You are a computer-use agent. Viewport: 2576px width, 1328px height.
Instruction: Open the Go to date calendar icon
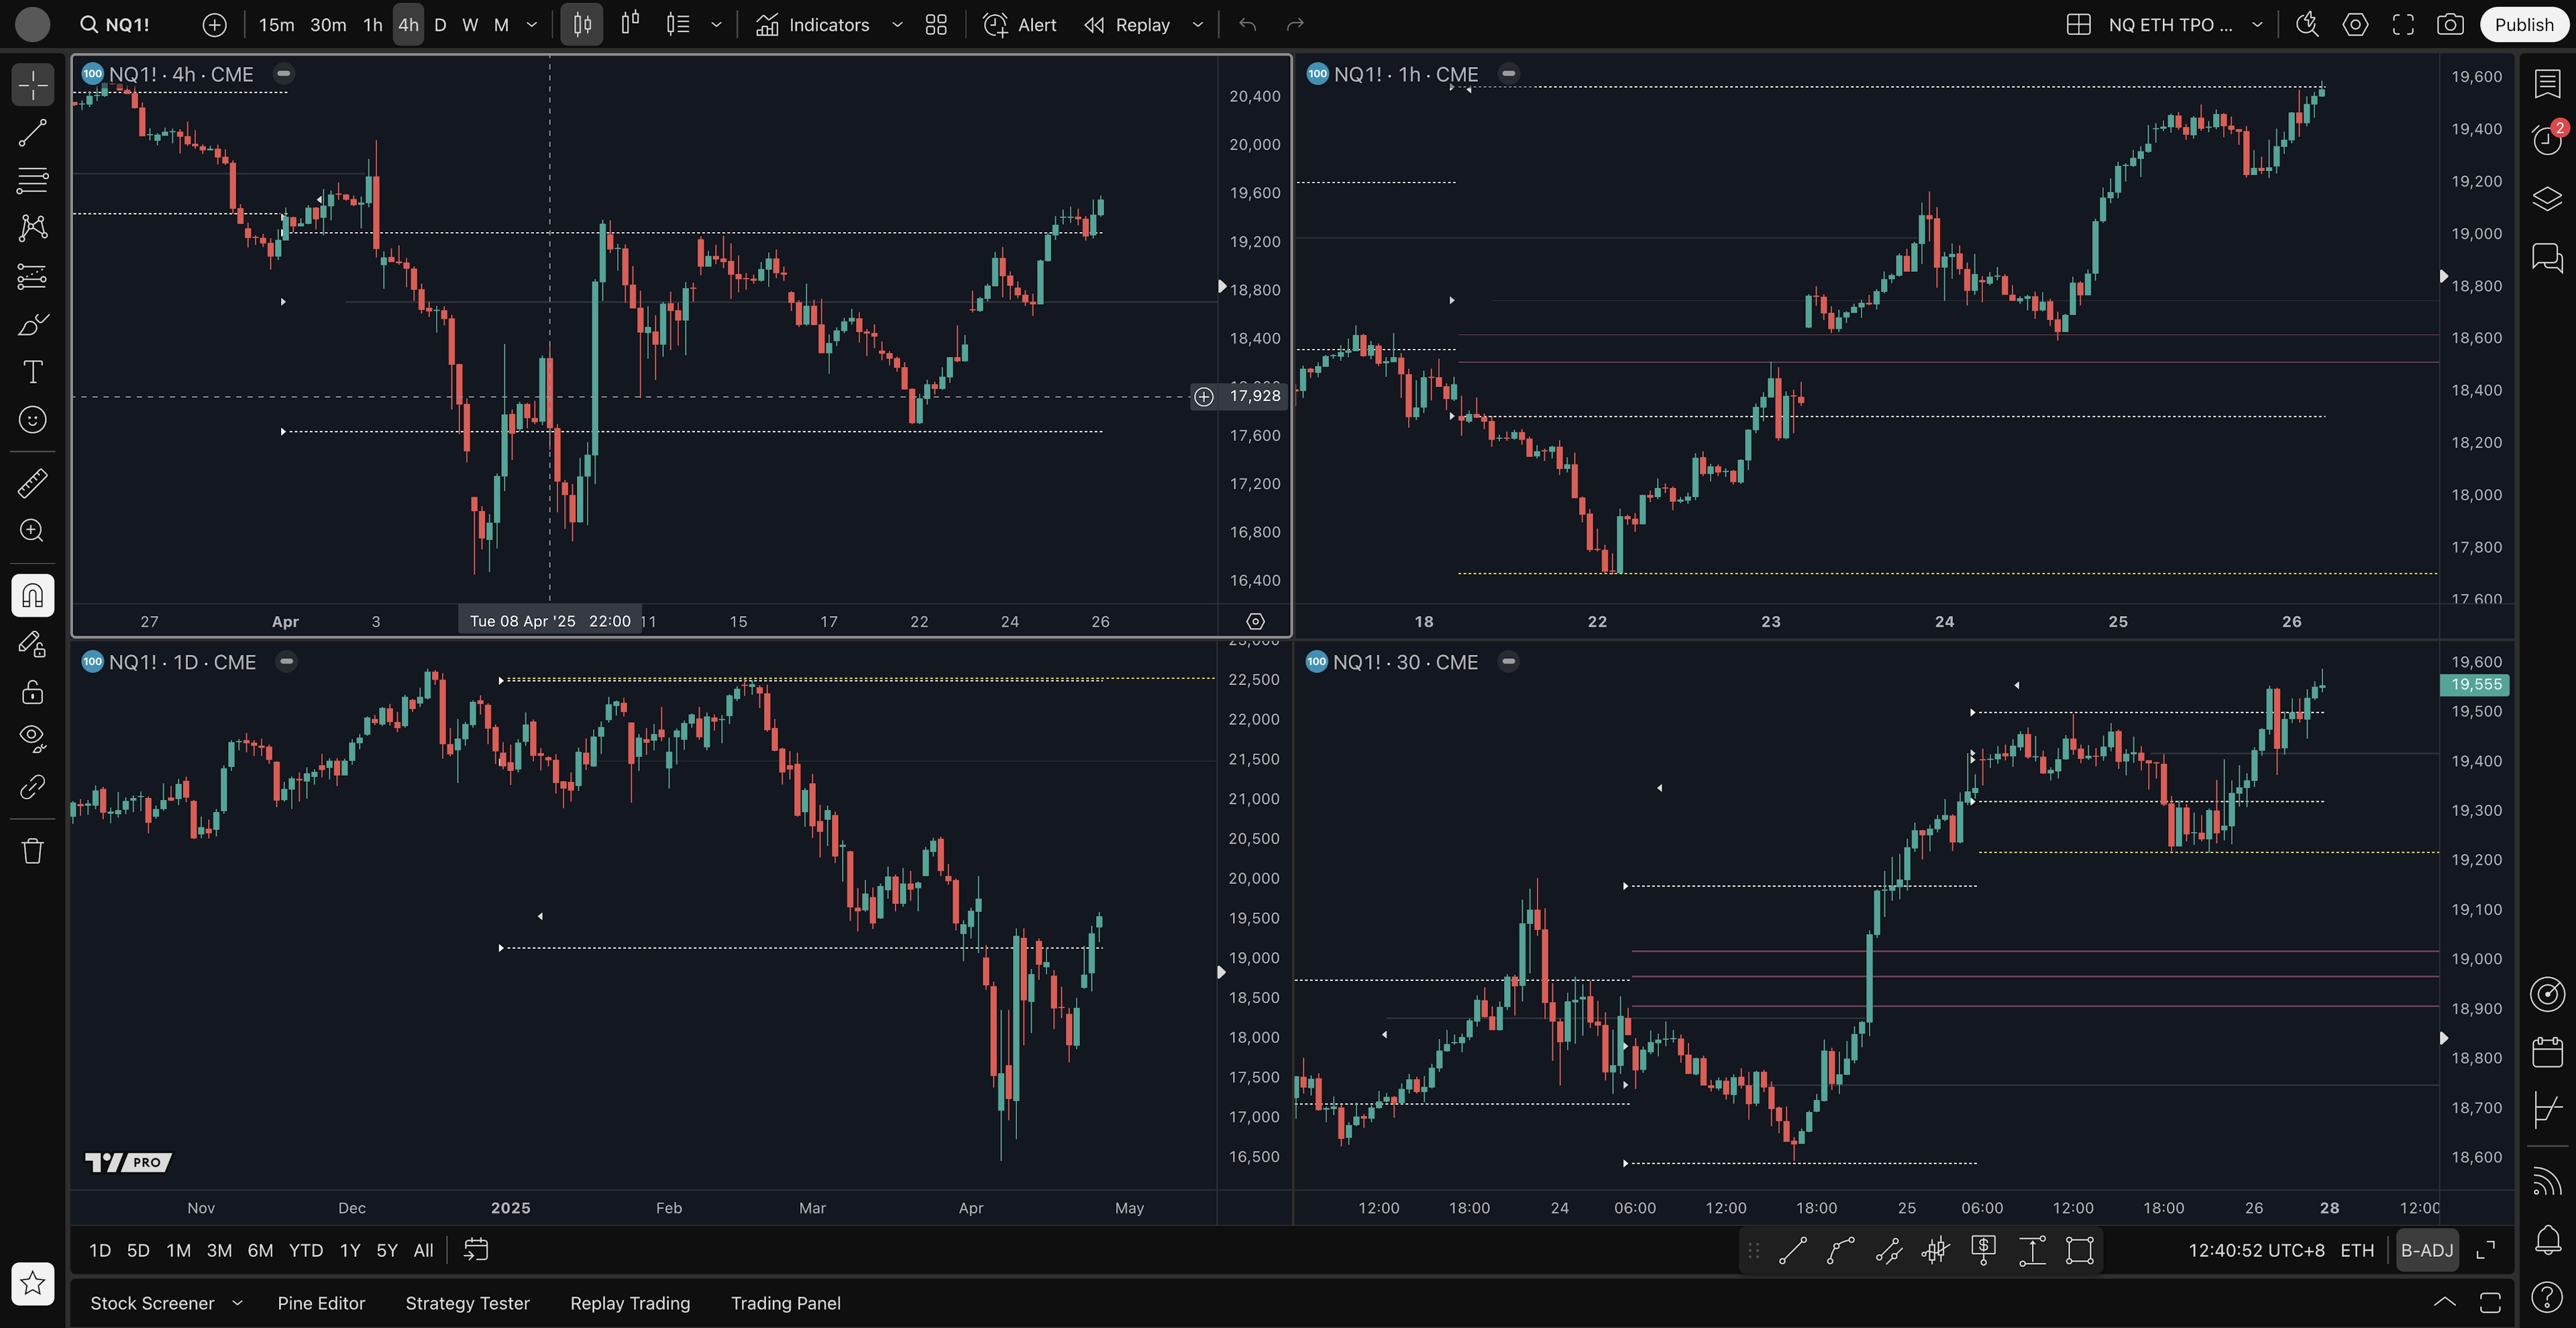point(476,1250)
